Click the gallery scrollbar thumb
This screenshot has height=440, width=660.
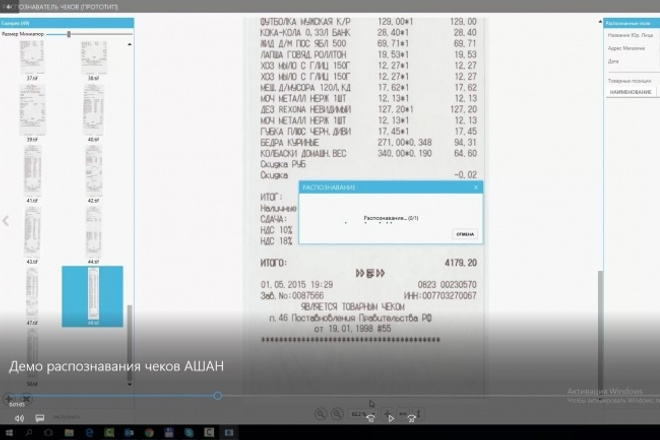click(x=130, y=342)
